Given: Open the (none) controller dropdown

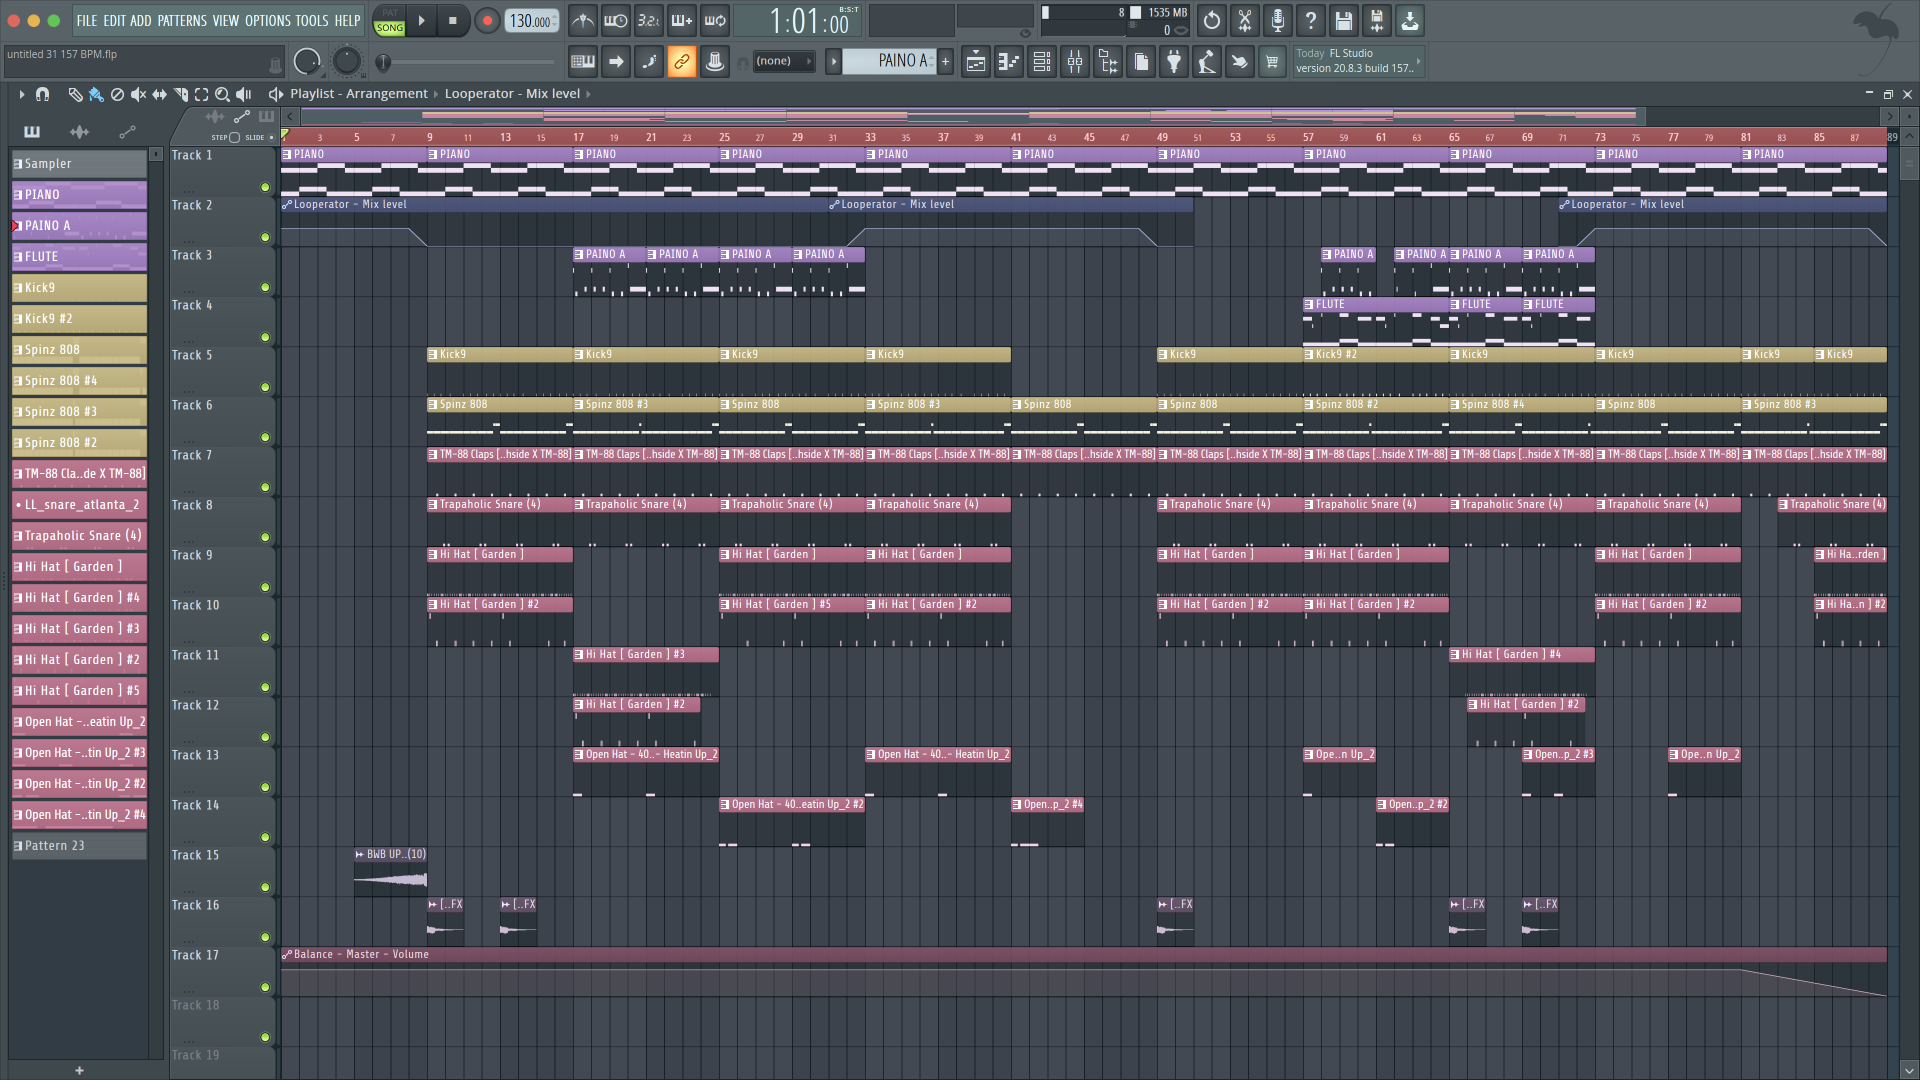Looking at the screenshot, I should tap(783, 62).
